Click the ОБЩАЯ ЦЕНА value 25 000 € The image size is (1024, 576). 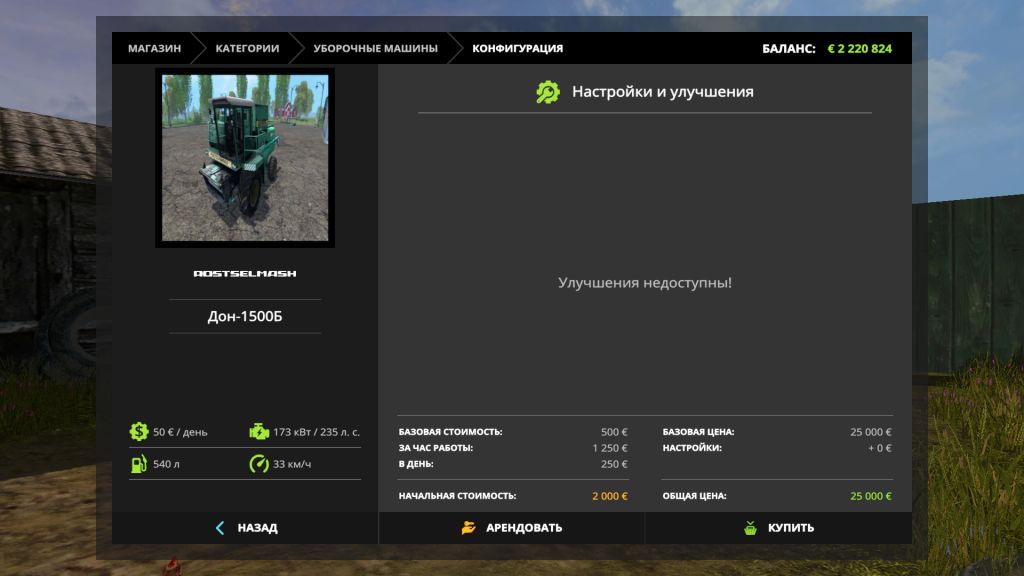870,496
